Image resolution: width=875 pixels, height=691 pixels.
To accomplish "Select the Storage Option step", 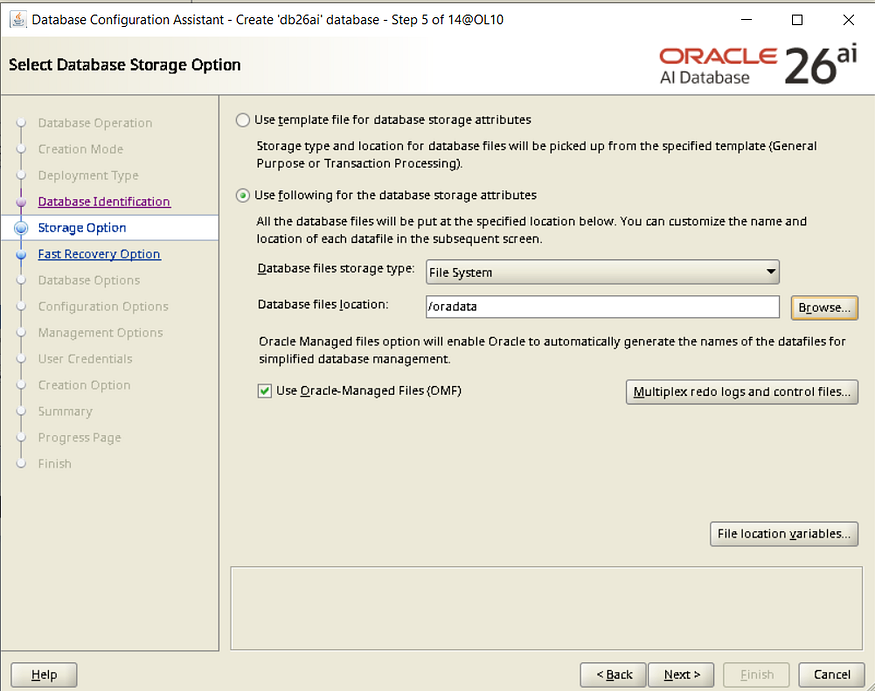I will [82, 228].
